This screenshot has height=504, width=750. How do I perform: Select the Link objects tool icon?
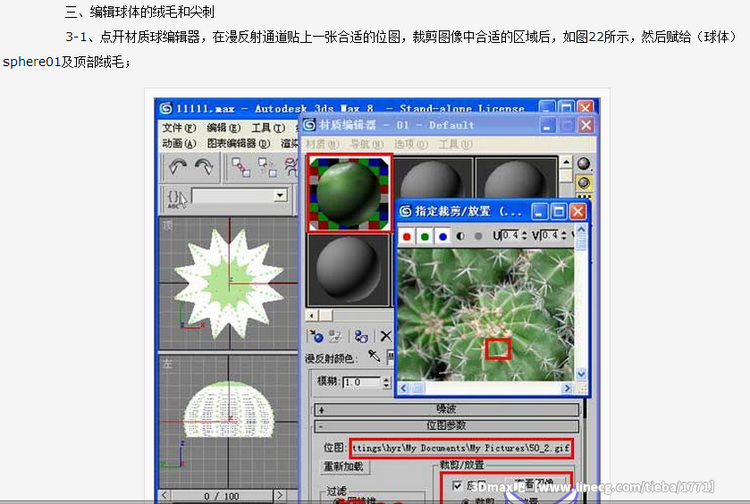click(x=241, y=167)
